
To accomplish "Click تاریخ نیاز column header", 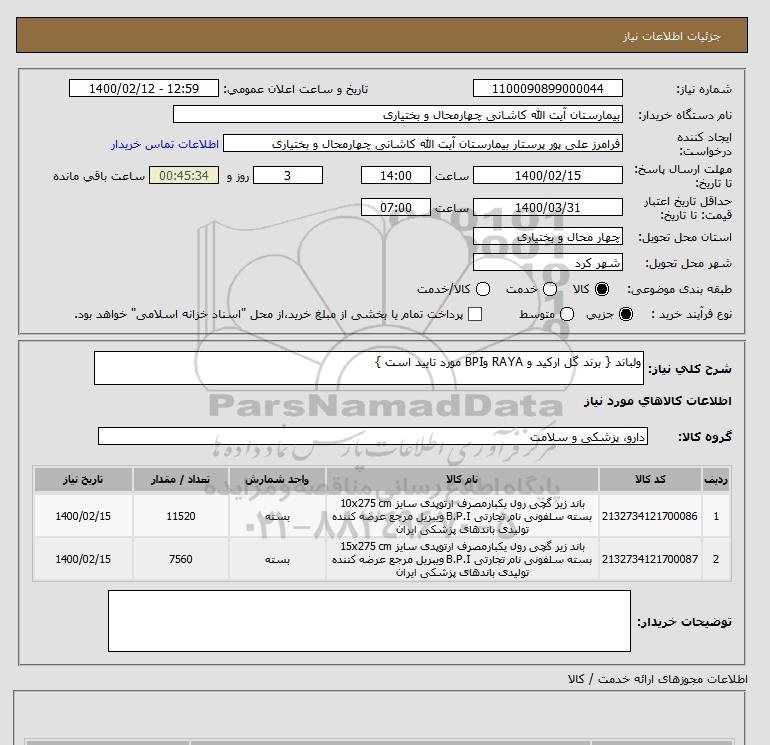I will coord(83,479).
